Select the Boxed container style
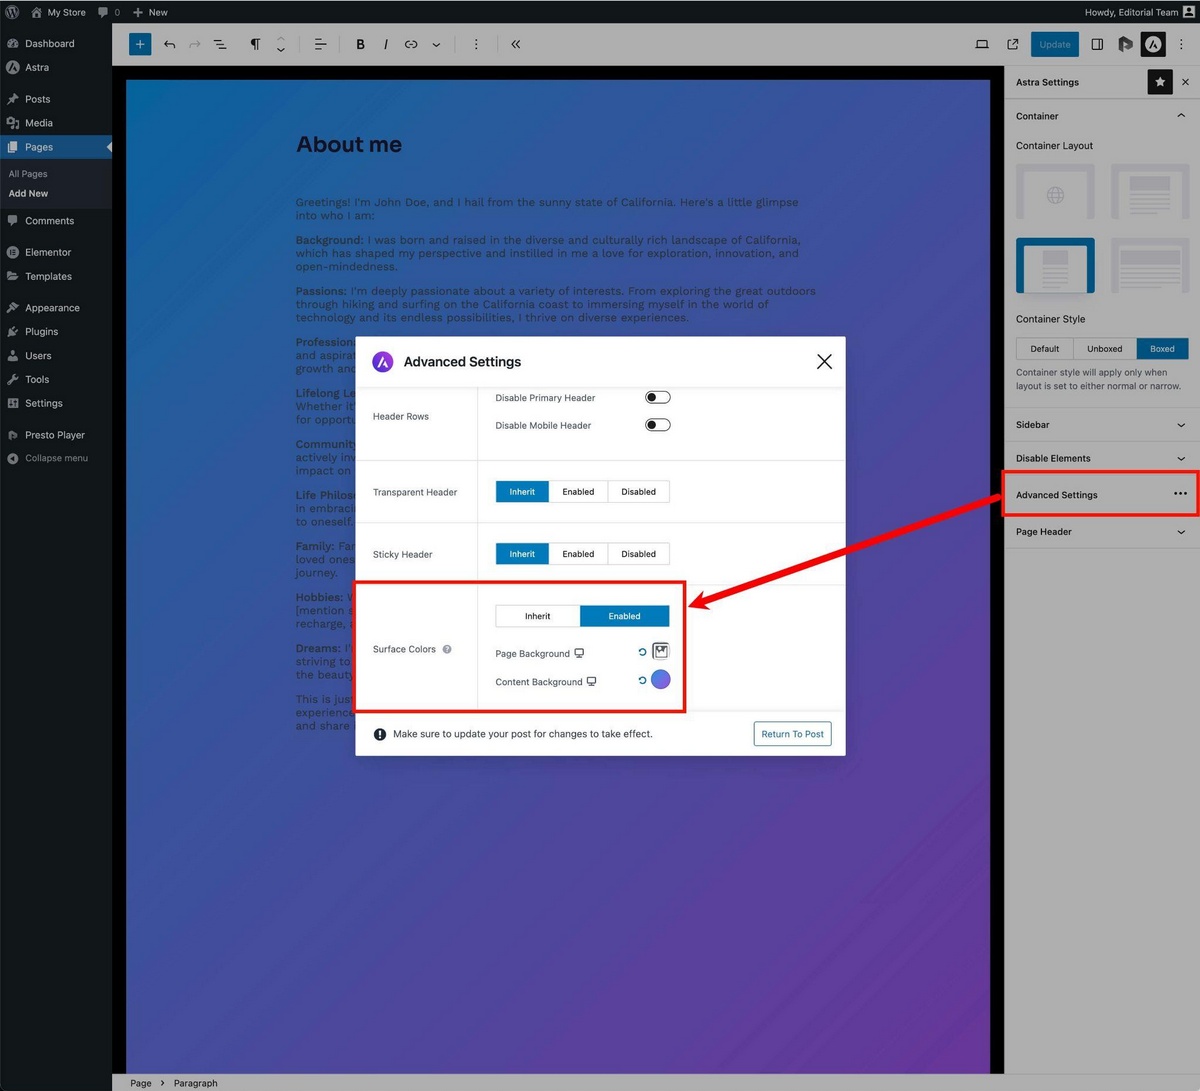This screenshot has height=1091, width=1200. tap(1162, 349)
